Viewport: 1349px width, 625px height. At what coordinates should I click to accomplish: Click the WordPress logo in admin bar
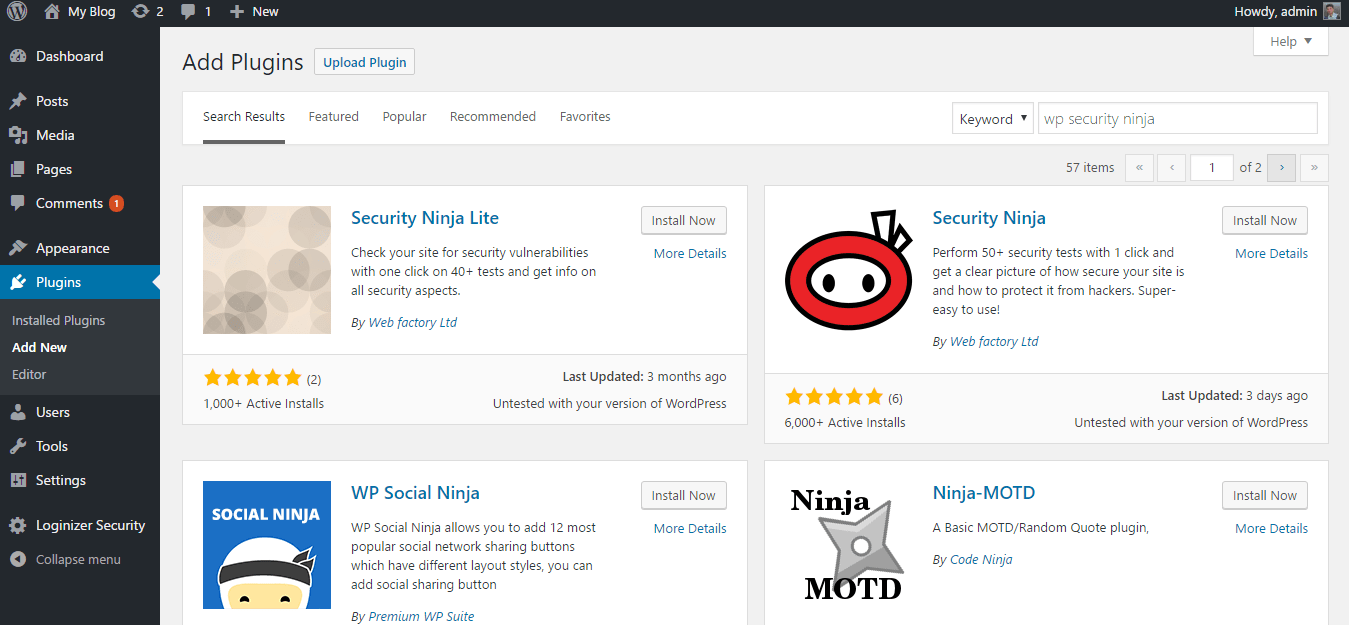pyautogui.click(x=17, y=12)
